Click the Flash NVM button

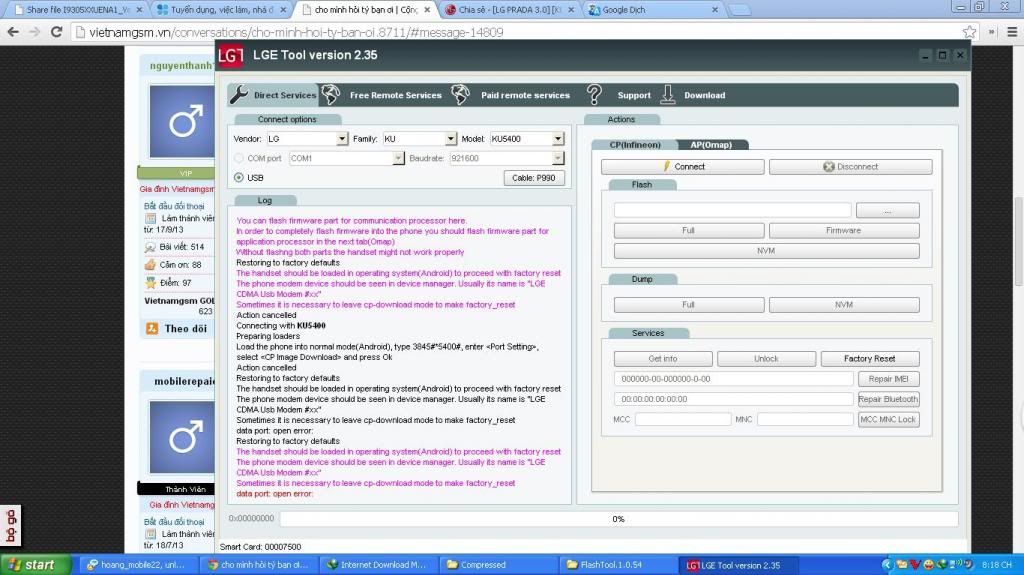click(767, 251)
